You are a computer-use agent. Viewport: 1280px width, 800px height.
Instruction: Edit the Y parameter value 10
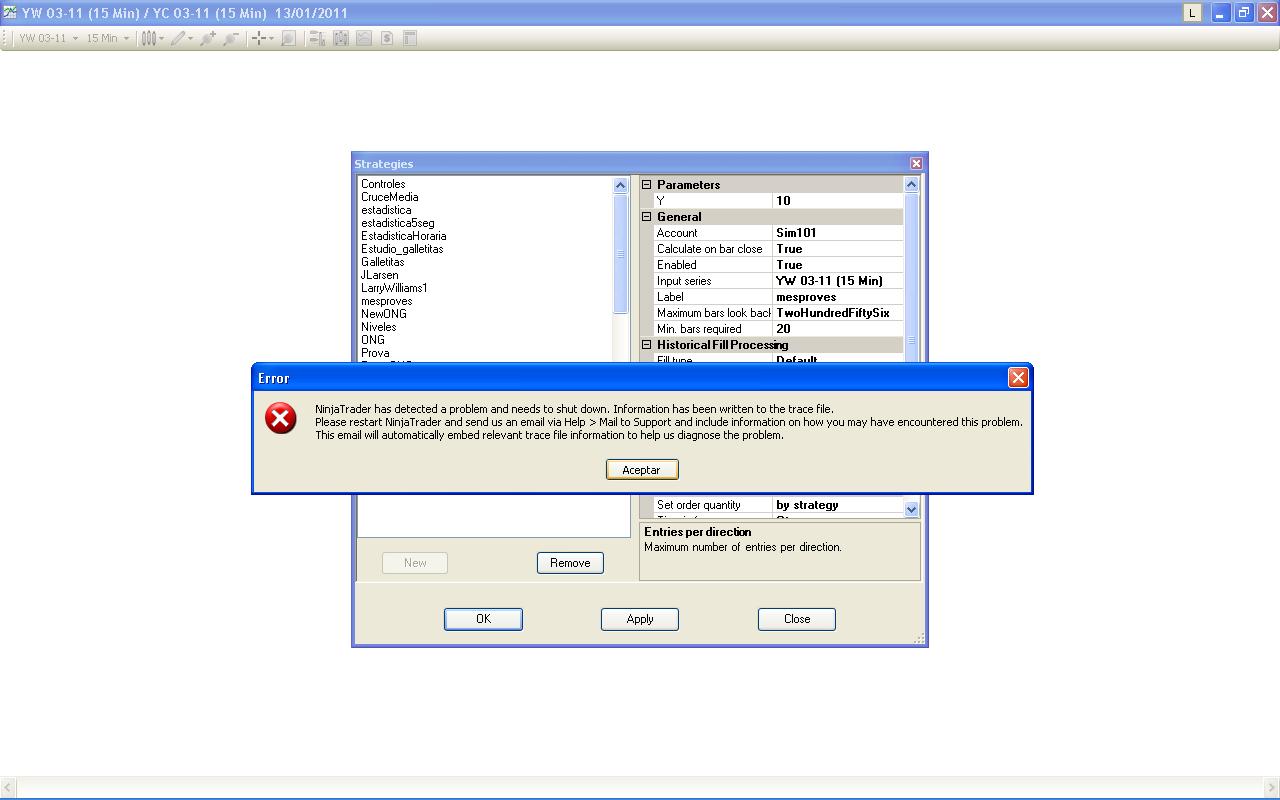click(838, 201)
